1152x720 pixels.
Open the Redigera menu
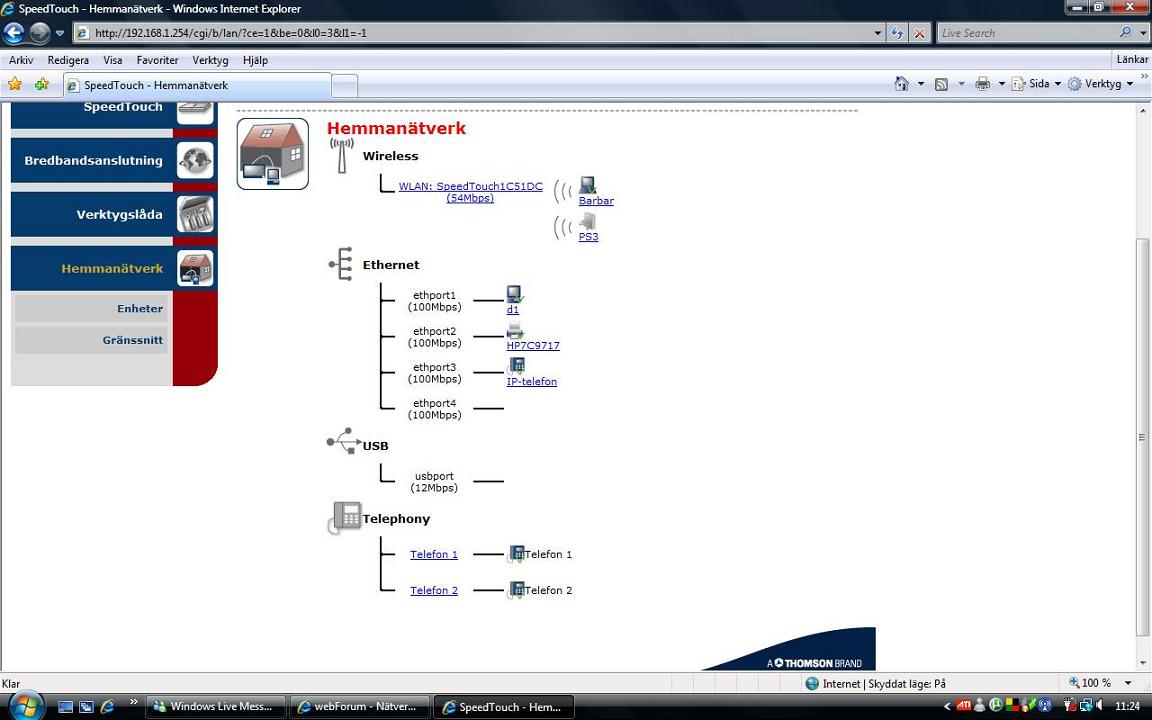click(68, 60)
